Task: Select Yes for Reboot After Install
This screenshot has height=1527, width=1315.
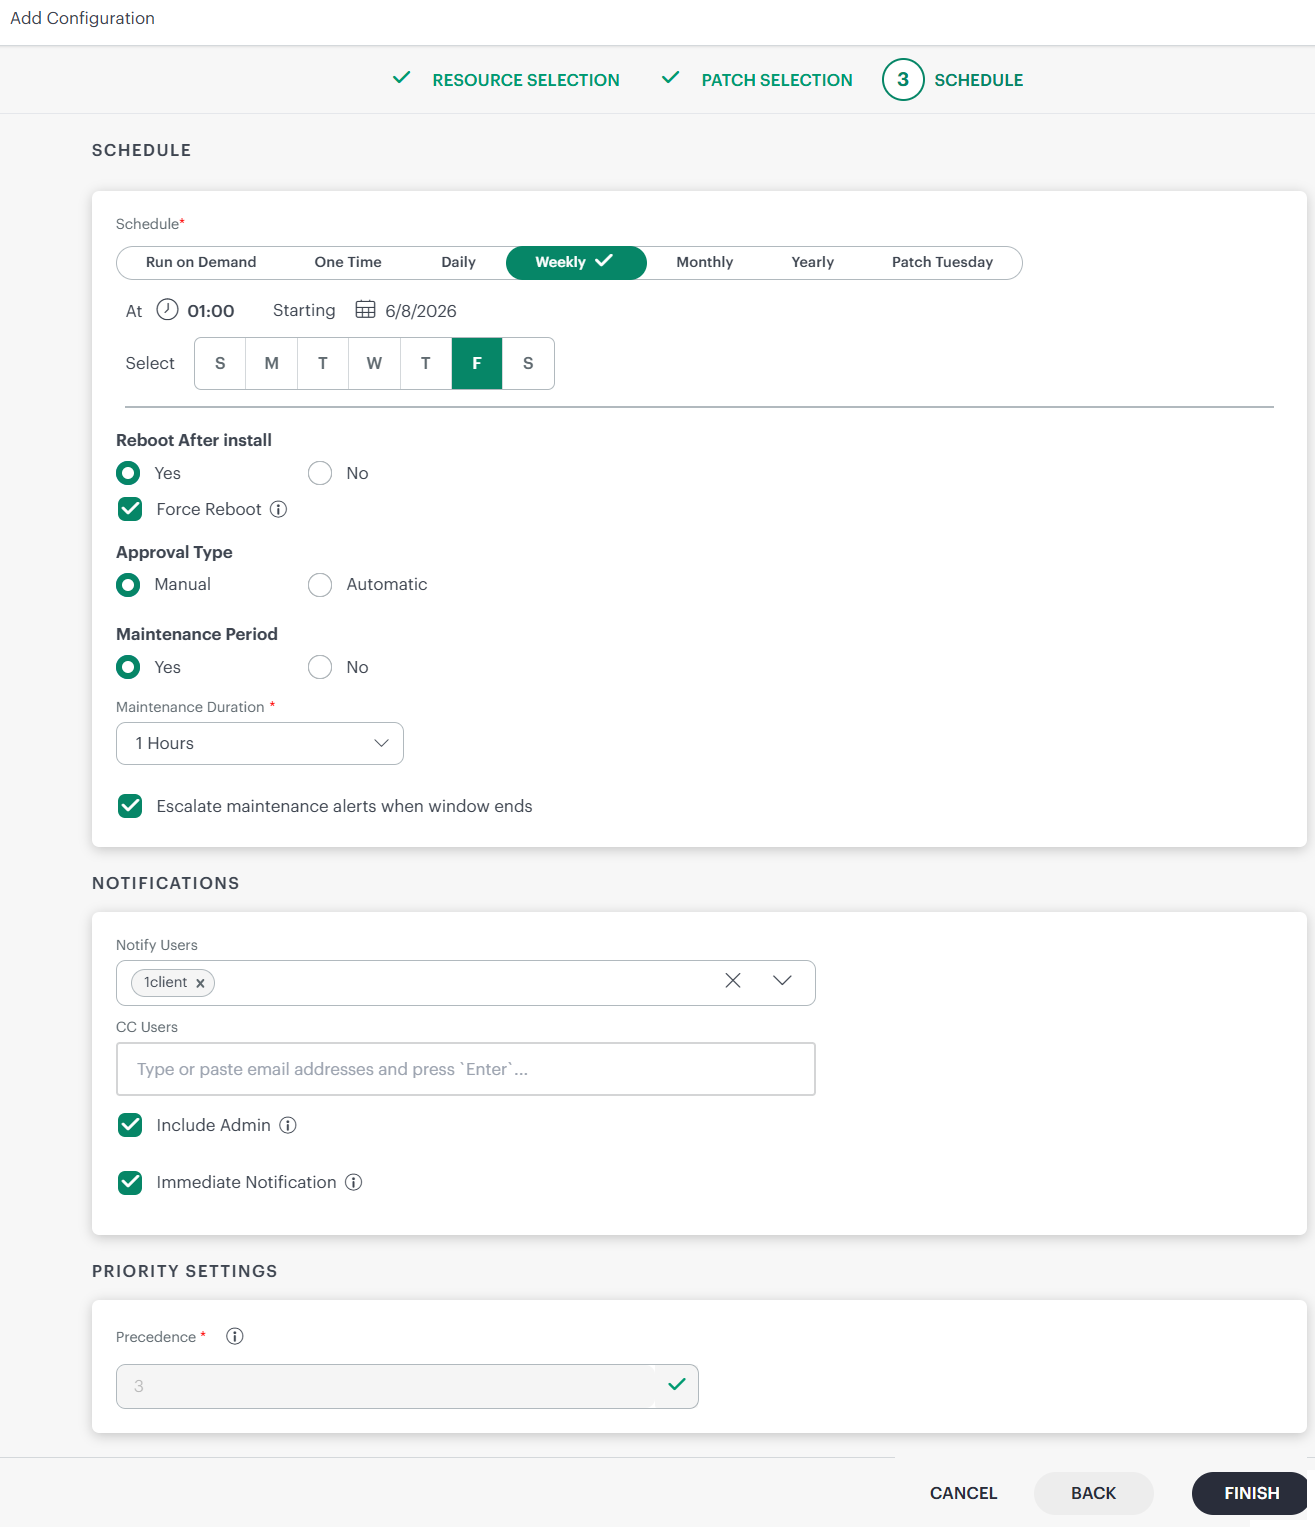Action: point(128,473)
